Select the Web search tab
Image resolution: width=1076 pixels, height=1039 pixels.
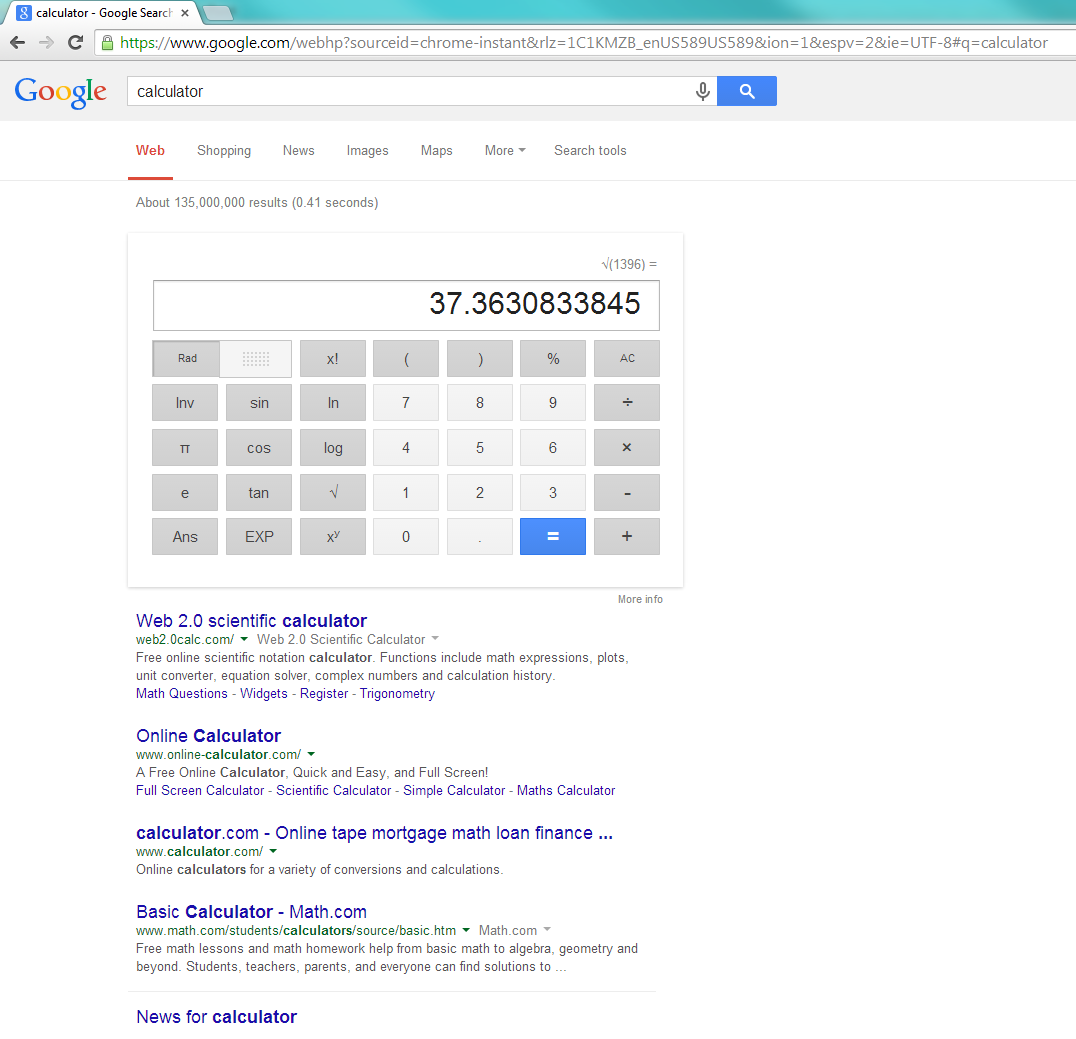click(x=150, y=150)
